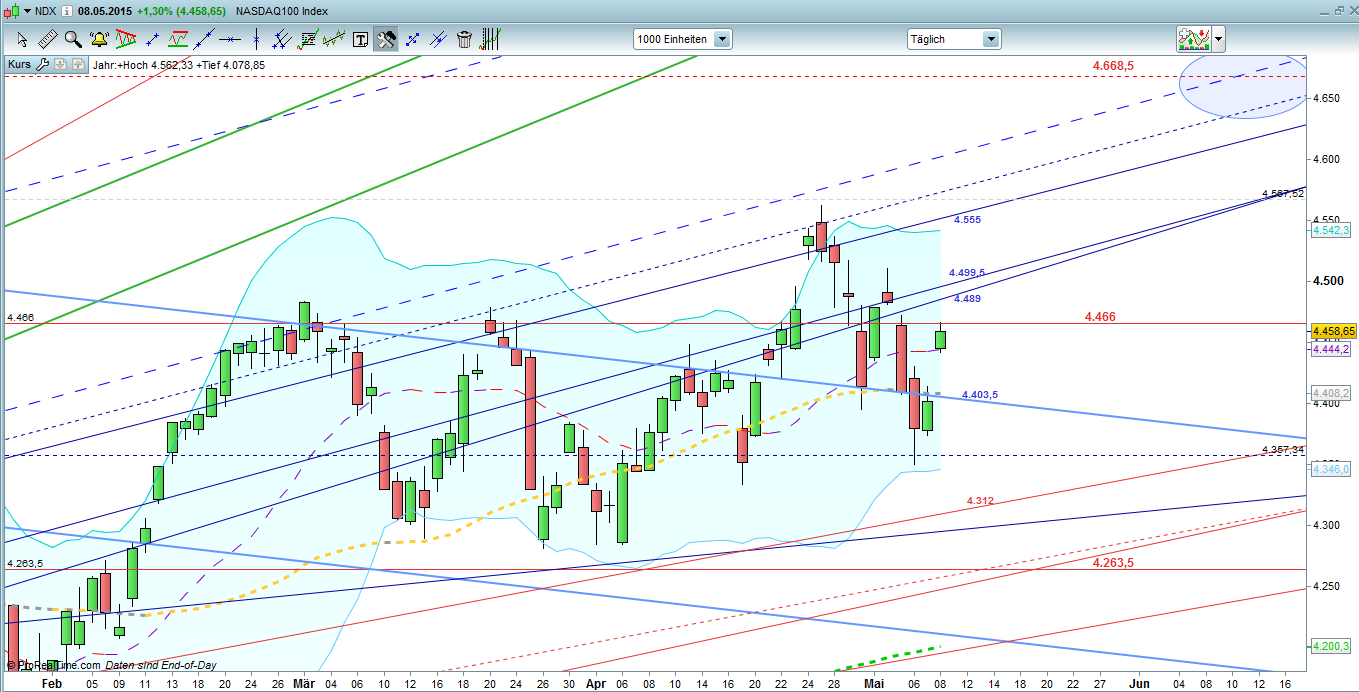
Task: Click the red 4.312 trendline label
Action: click(980, 500)
